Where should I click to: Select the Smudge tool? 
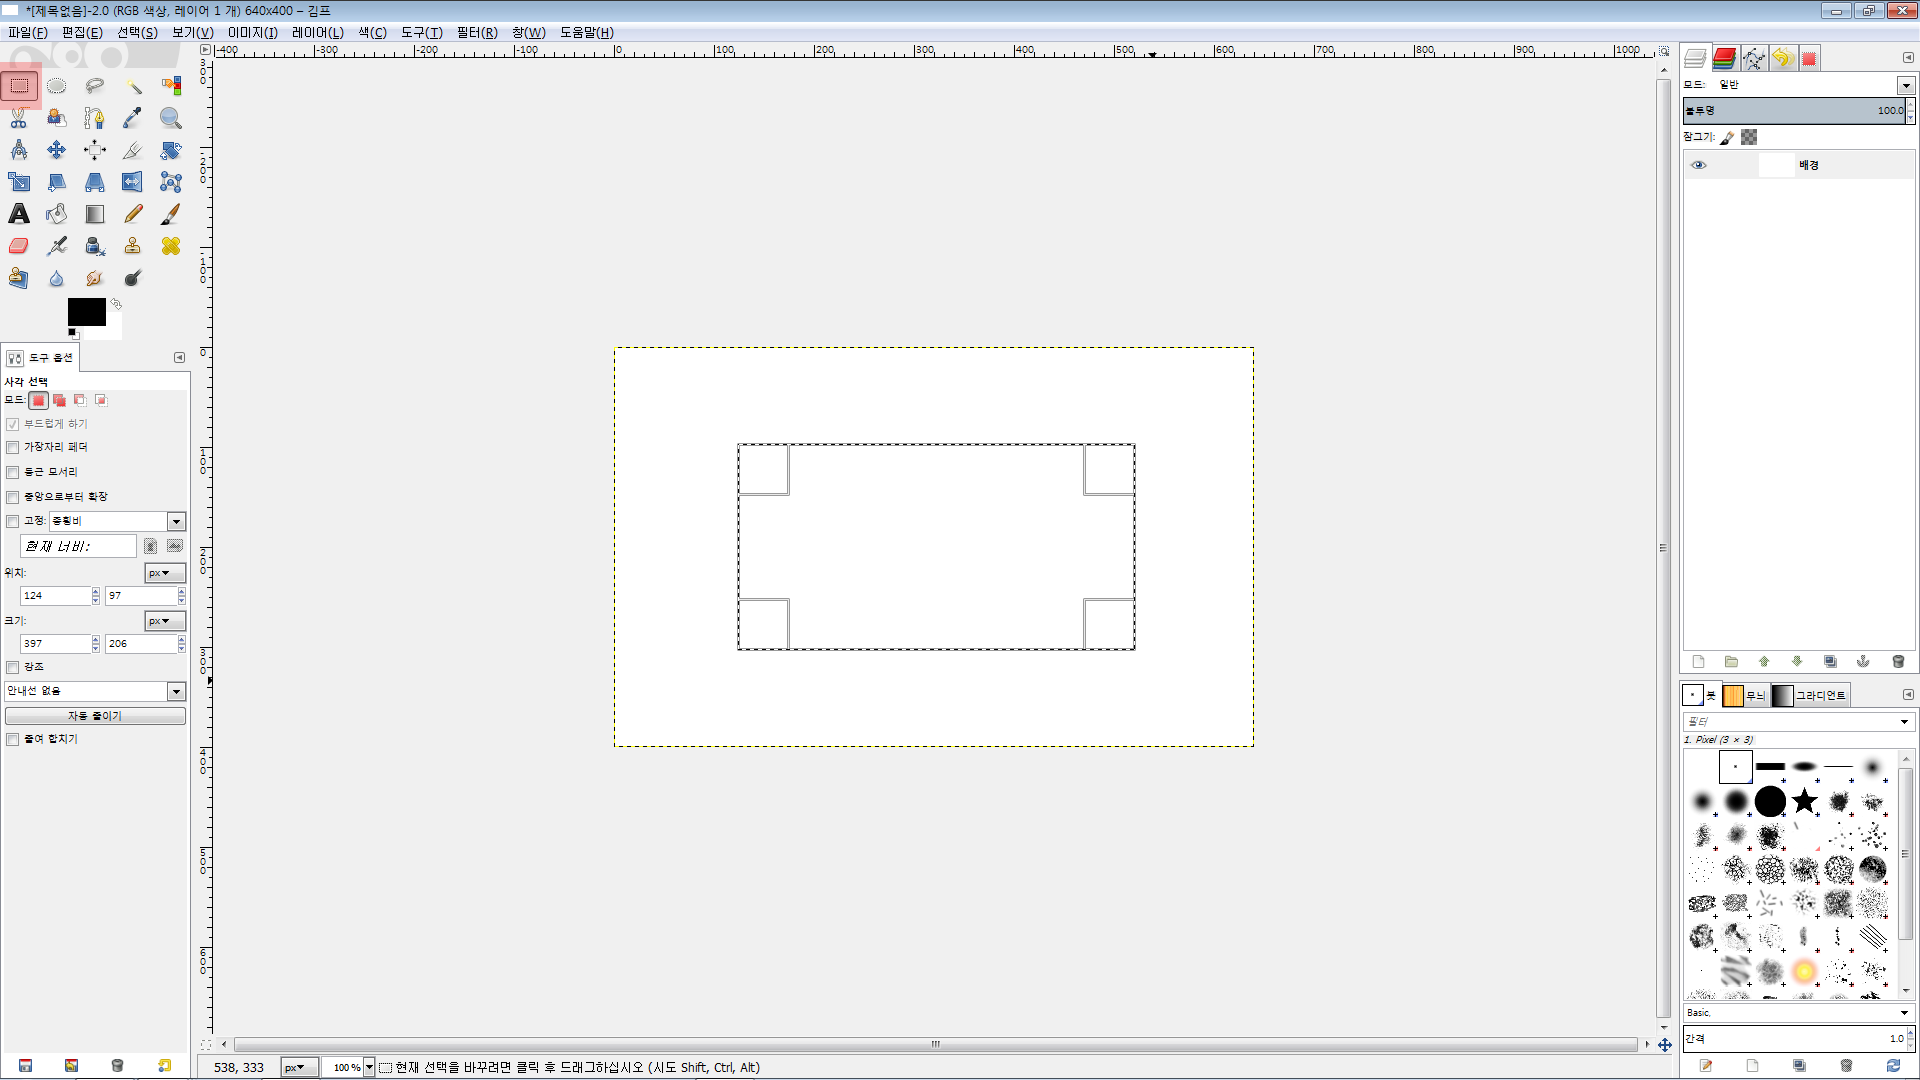(95, 278)
